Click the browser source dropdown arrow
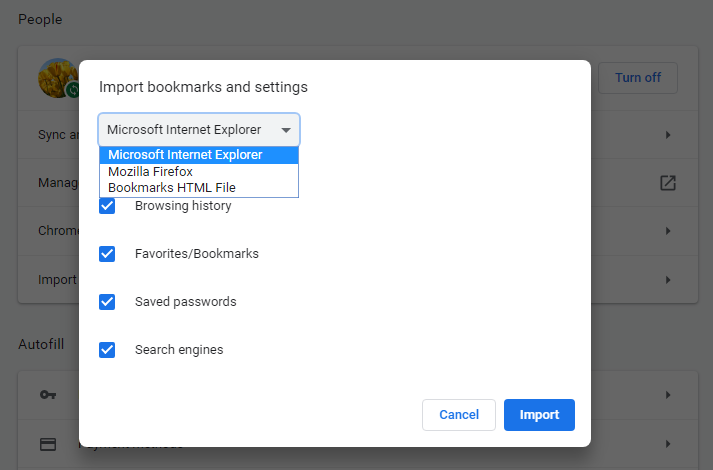 pyautogui.click(x=286, y=130)
